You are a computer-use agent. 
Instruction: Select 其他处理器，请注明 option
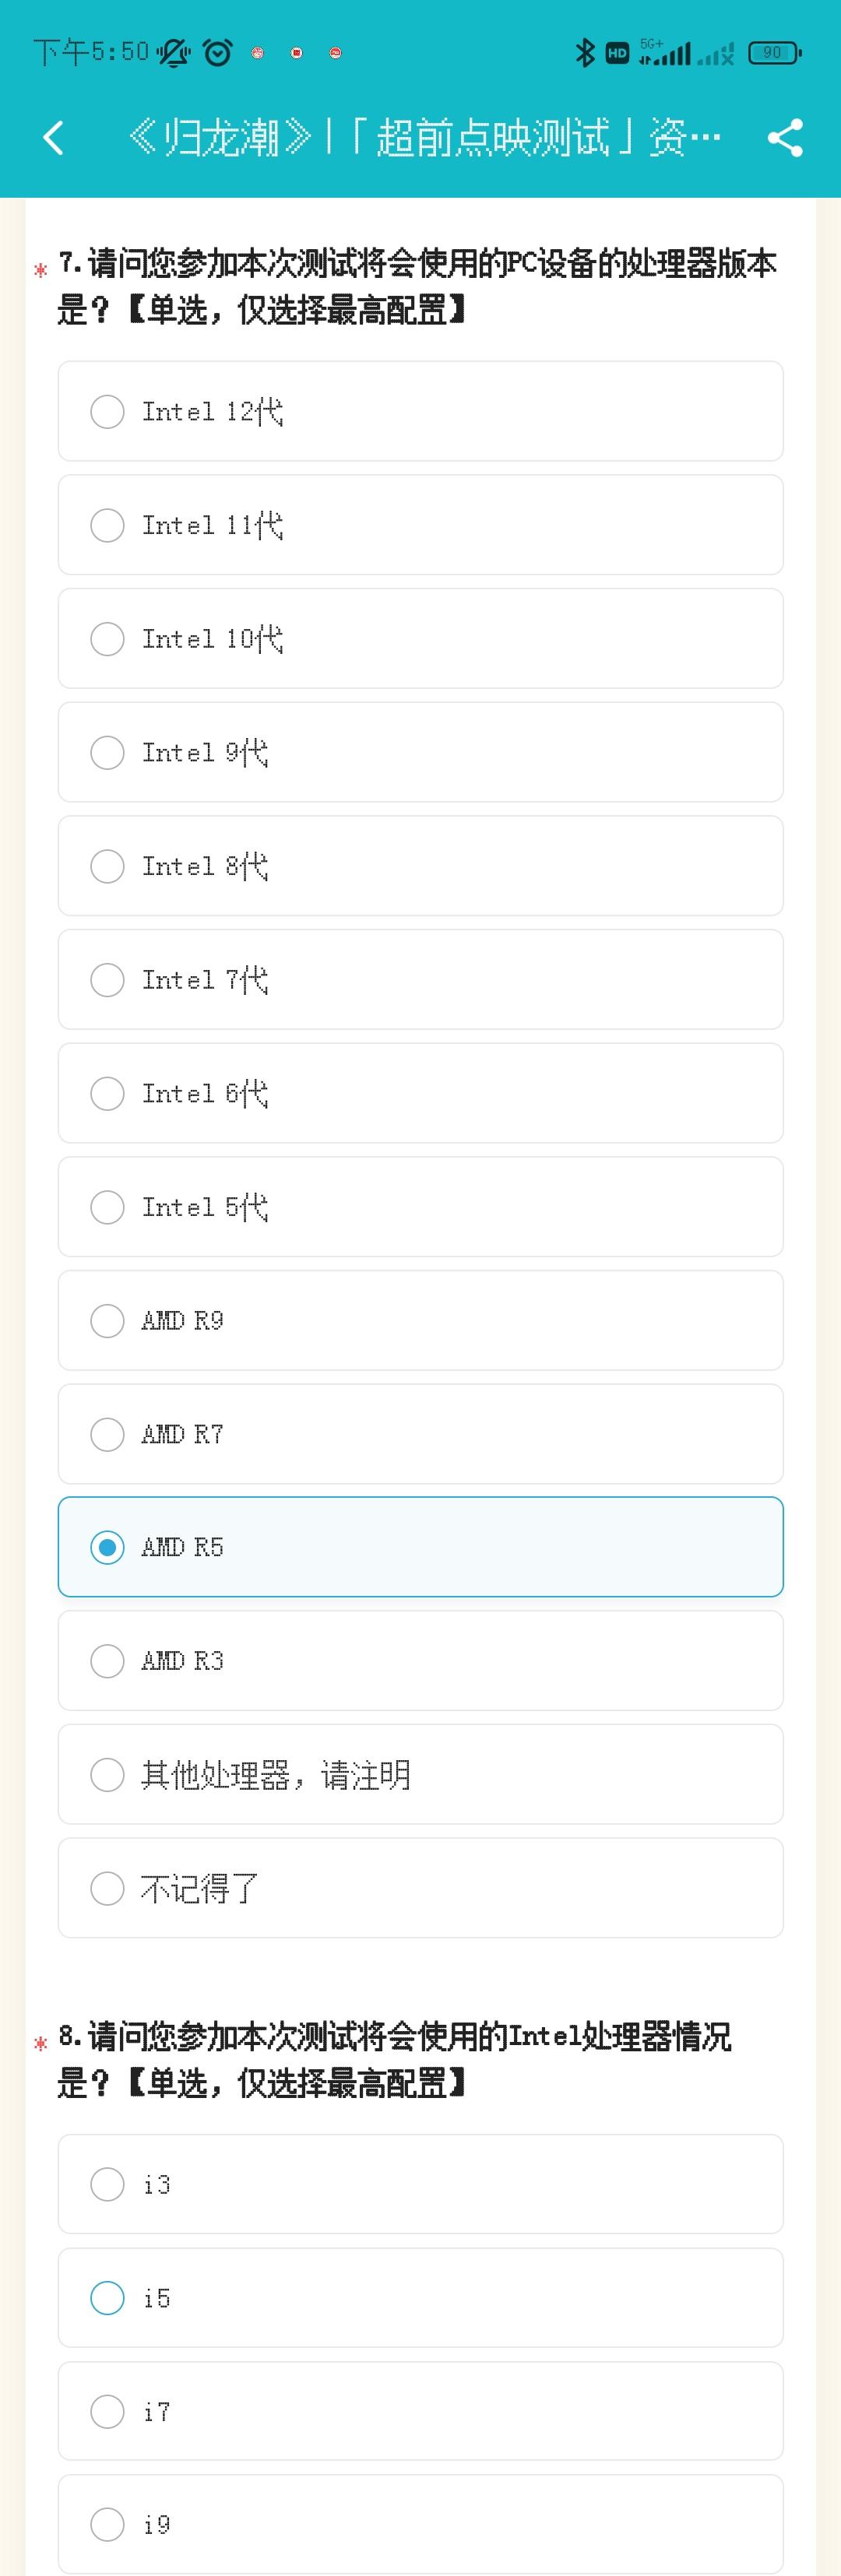point(107,1775)
